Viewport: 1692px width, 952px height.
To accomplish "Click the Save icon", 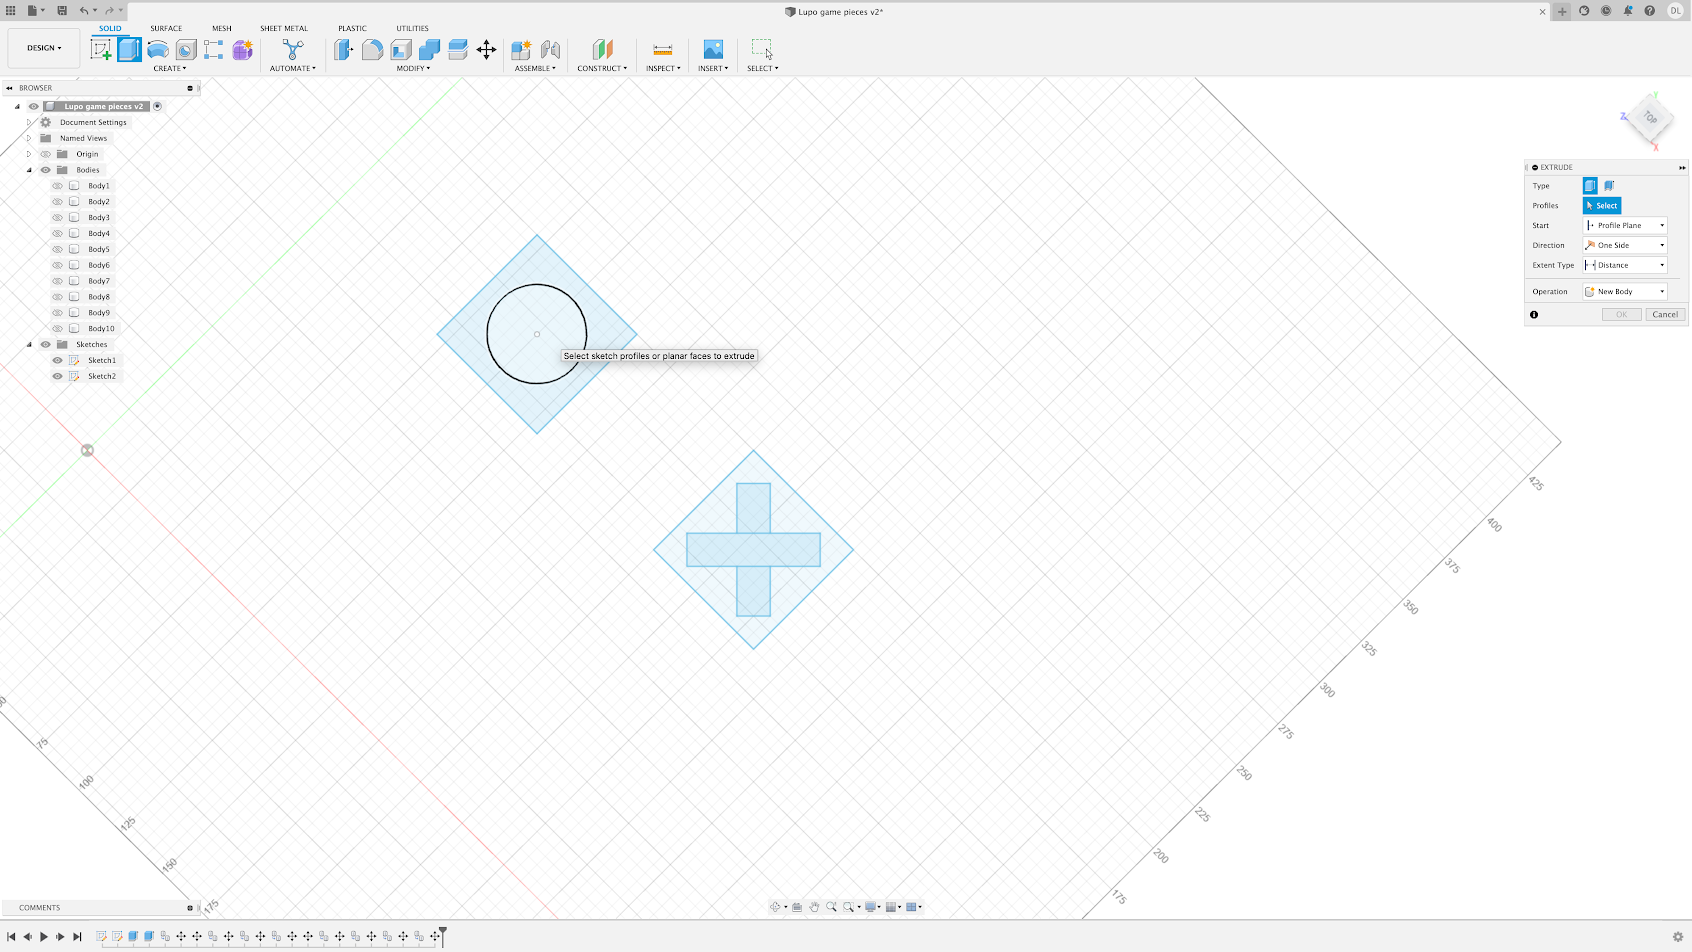I will [x=62, y=11].
